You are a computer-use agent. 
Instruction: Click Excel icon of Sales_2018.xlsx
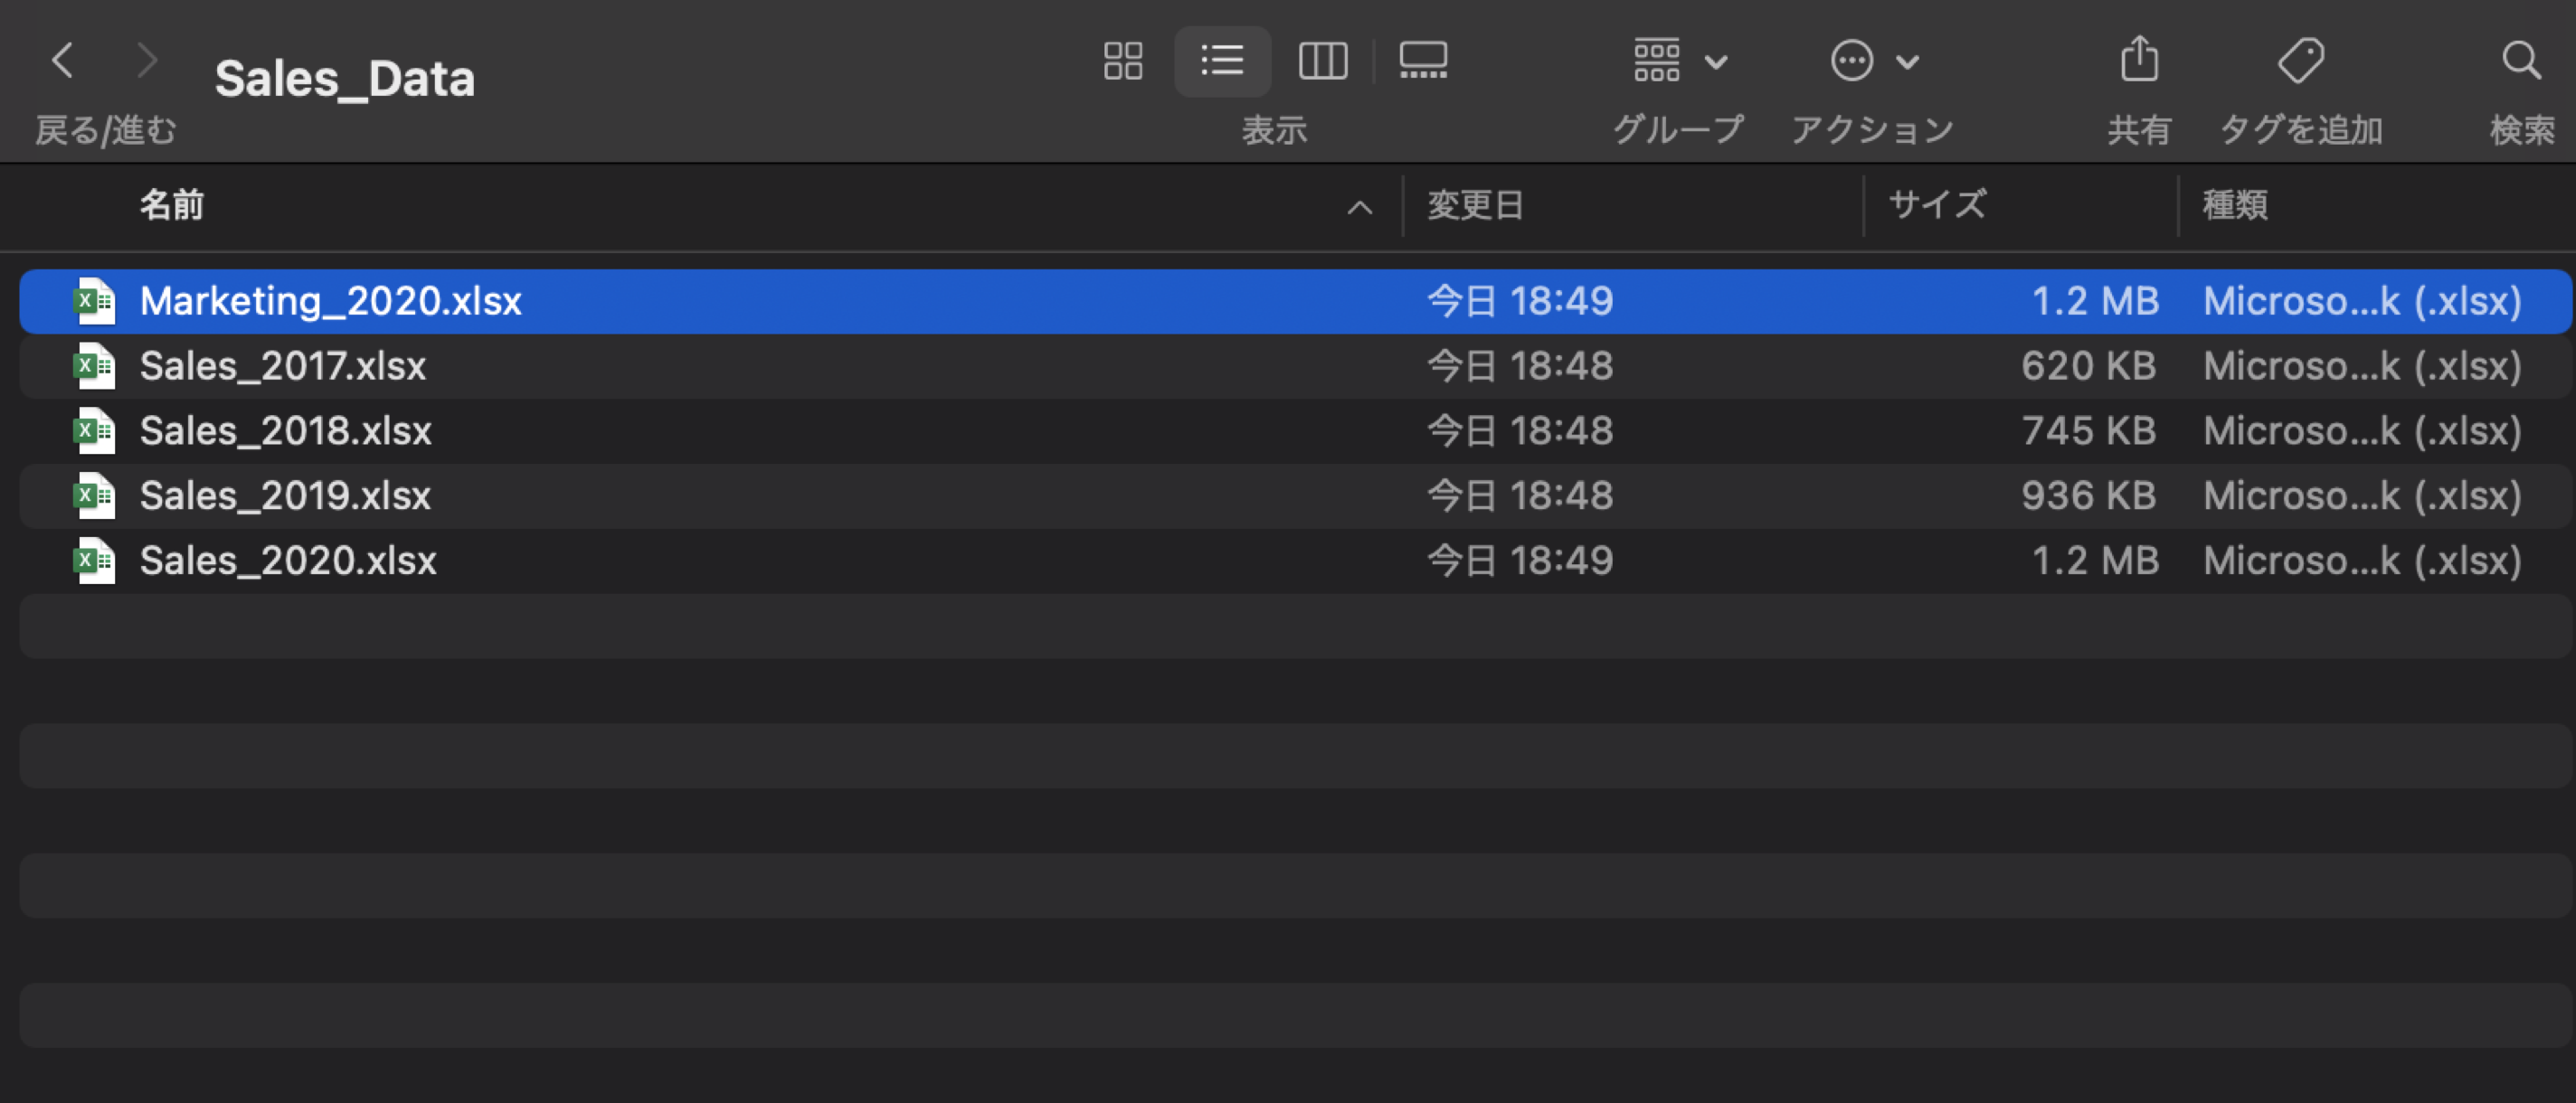[95, 431]
